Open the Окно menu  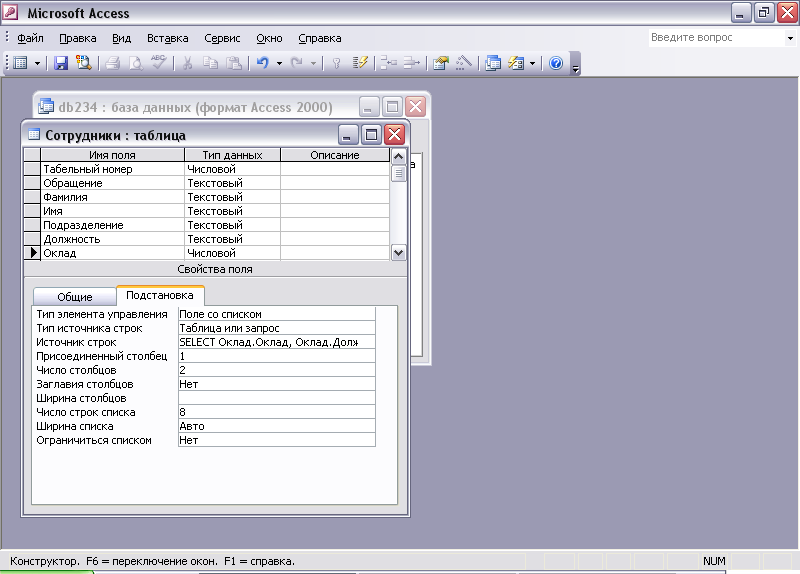click(x=269, y=38)
